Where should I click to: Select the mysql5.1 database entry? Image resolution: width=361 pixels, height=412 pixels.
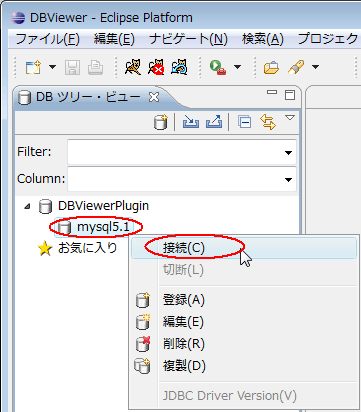103,227
